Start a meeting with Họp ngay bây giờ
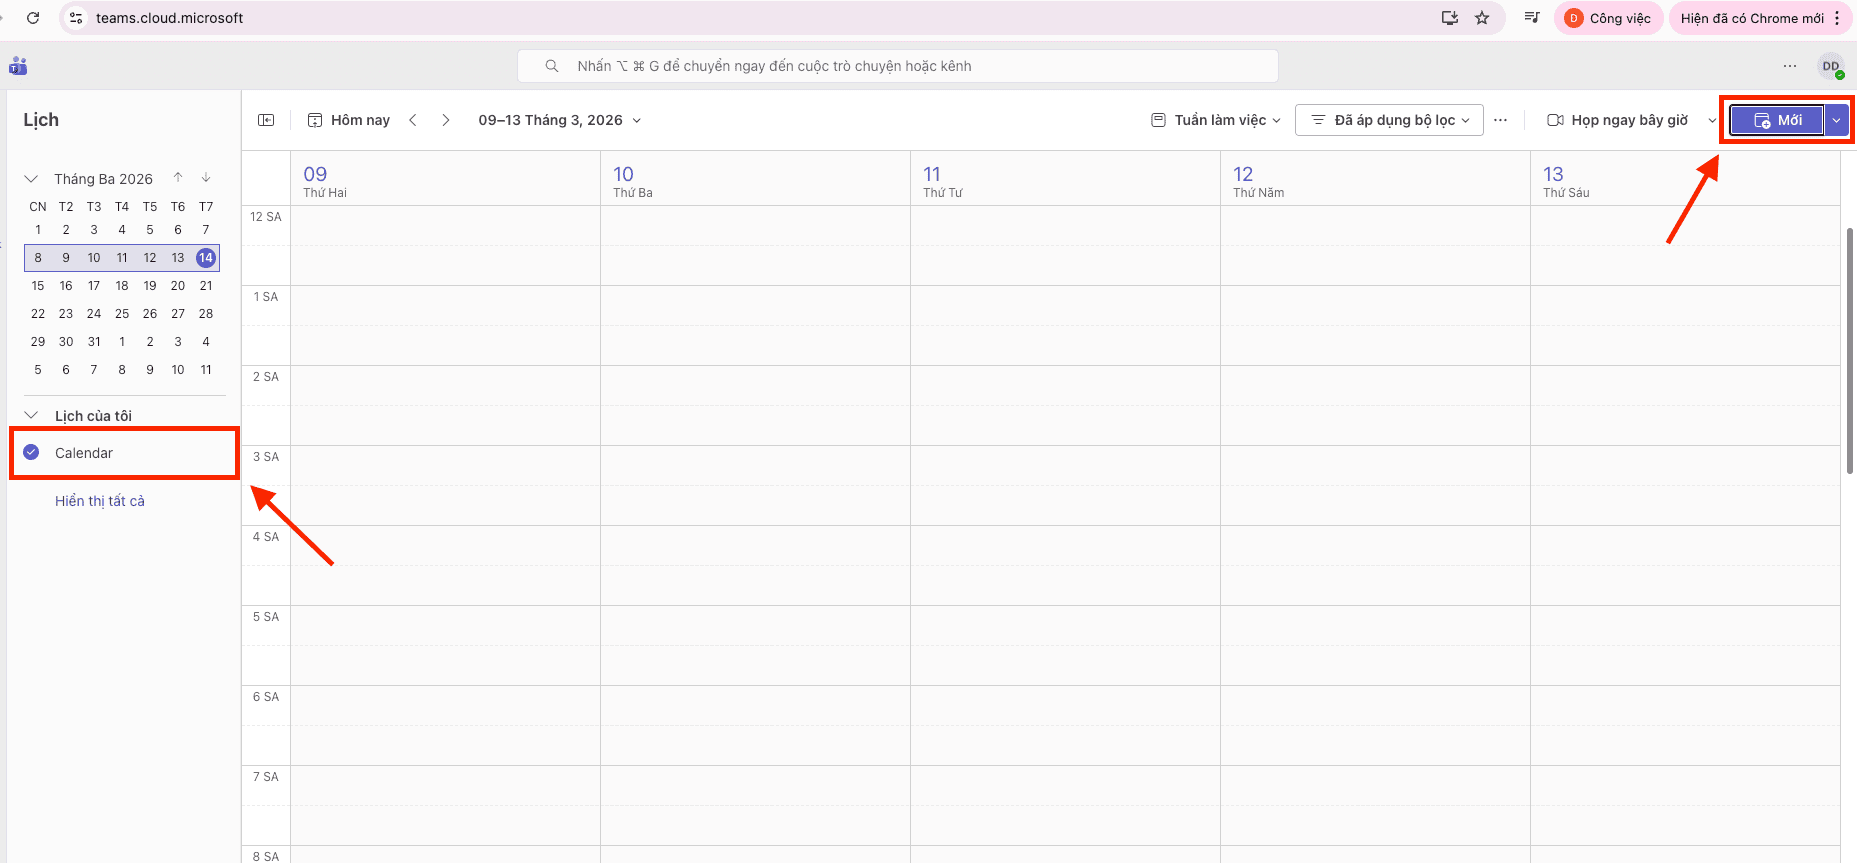 click(1618, 120)
